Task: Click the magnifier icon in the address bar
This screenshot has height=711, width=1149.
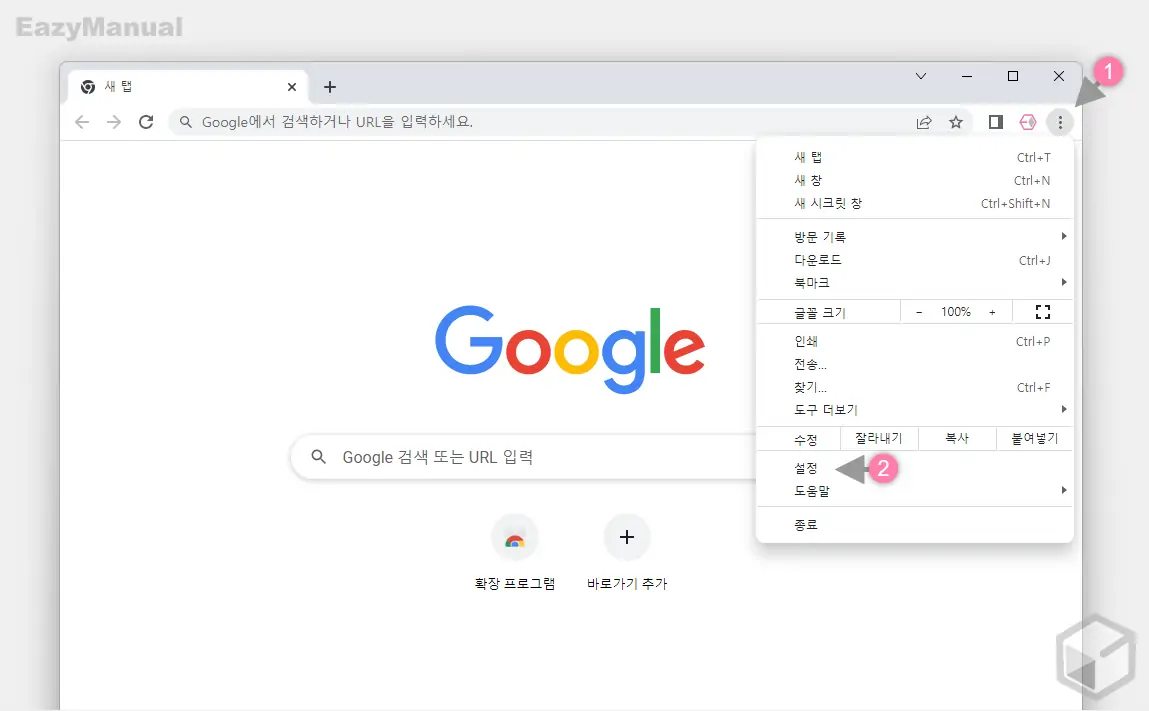Action: tap(186, 122)
